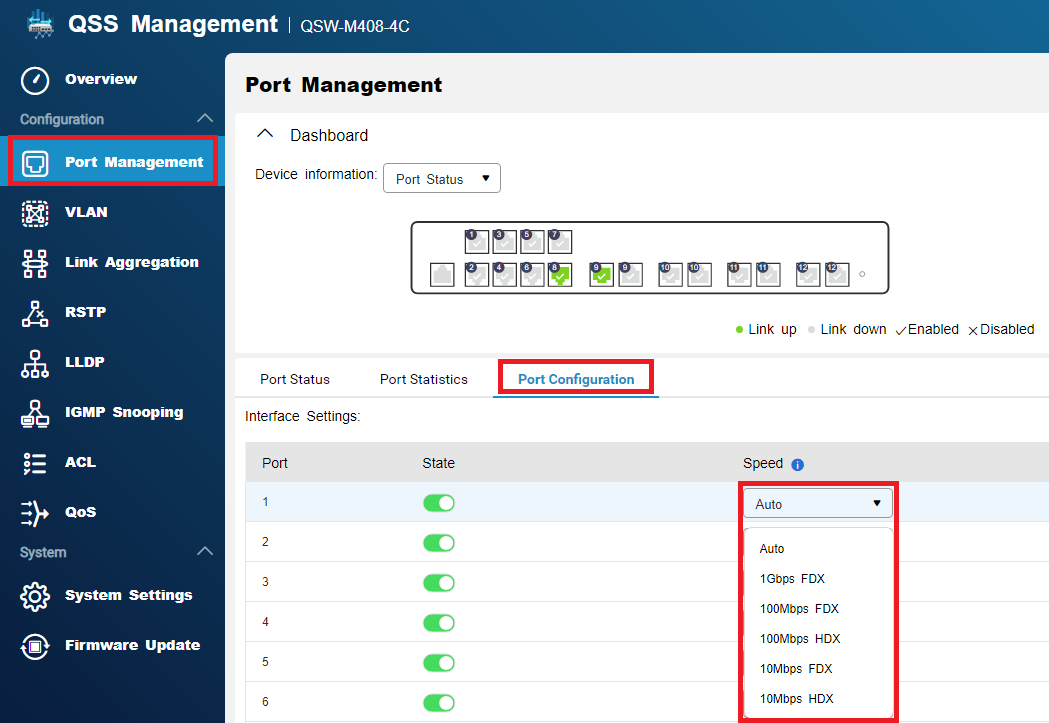Choose 10Mbps HDX speed option
The image size is (1049, 723).
pos(796,699)
